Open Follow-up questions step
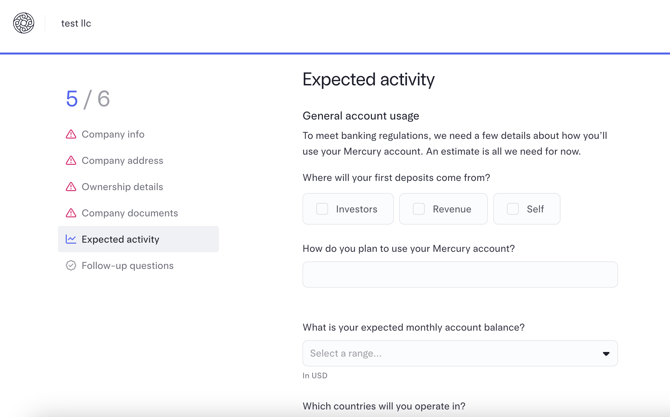This screenshot has width=670, height=417. pos(127,266)
